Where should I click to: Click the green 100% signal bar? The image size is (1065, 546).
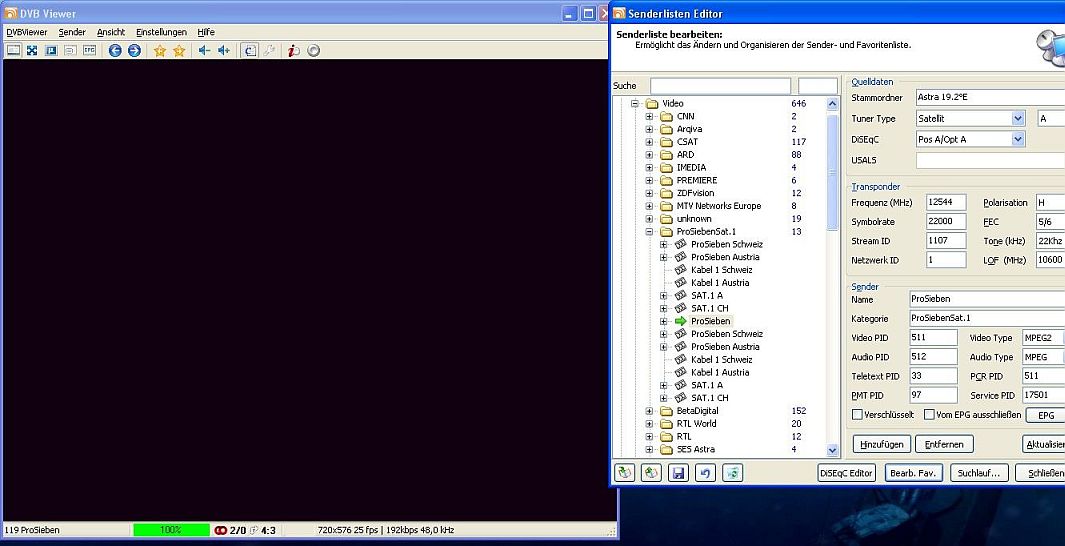coord(171,530)
